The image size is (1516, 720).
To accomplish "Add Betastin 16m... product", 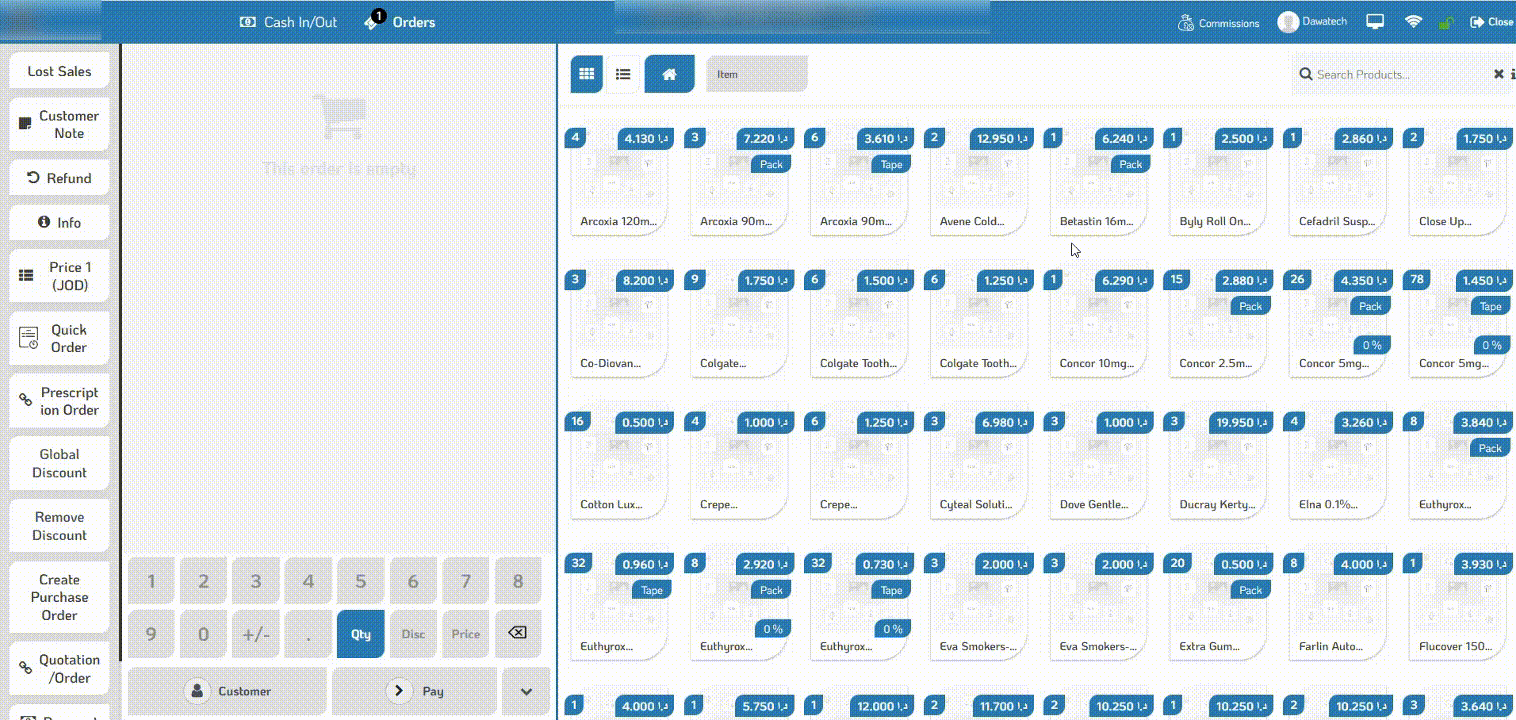I will pyautogui.click(x=1098, y=180).
